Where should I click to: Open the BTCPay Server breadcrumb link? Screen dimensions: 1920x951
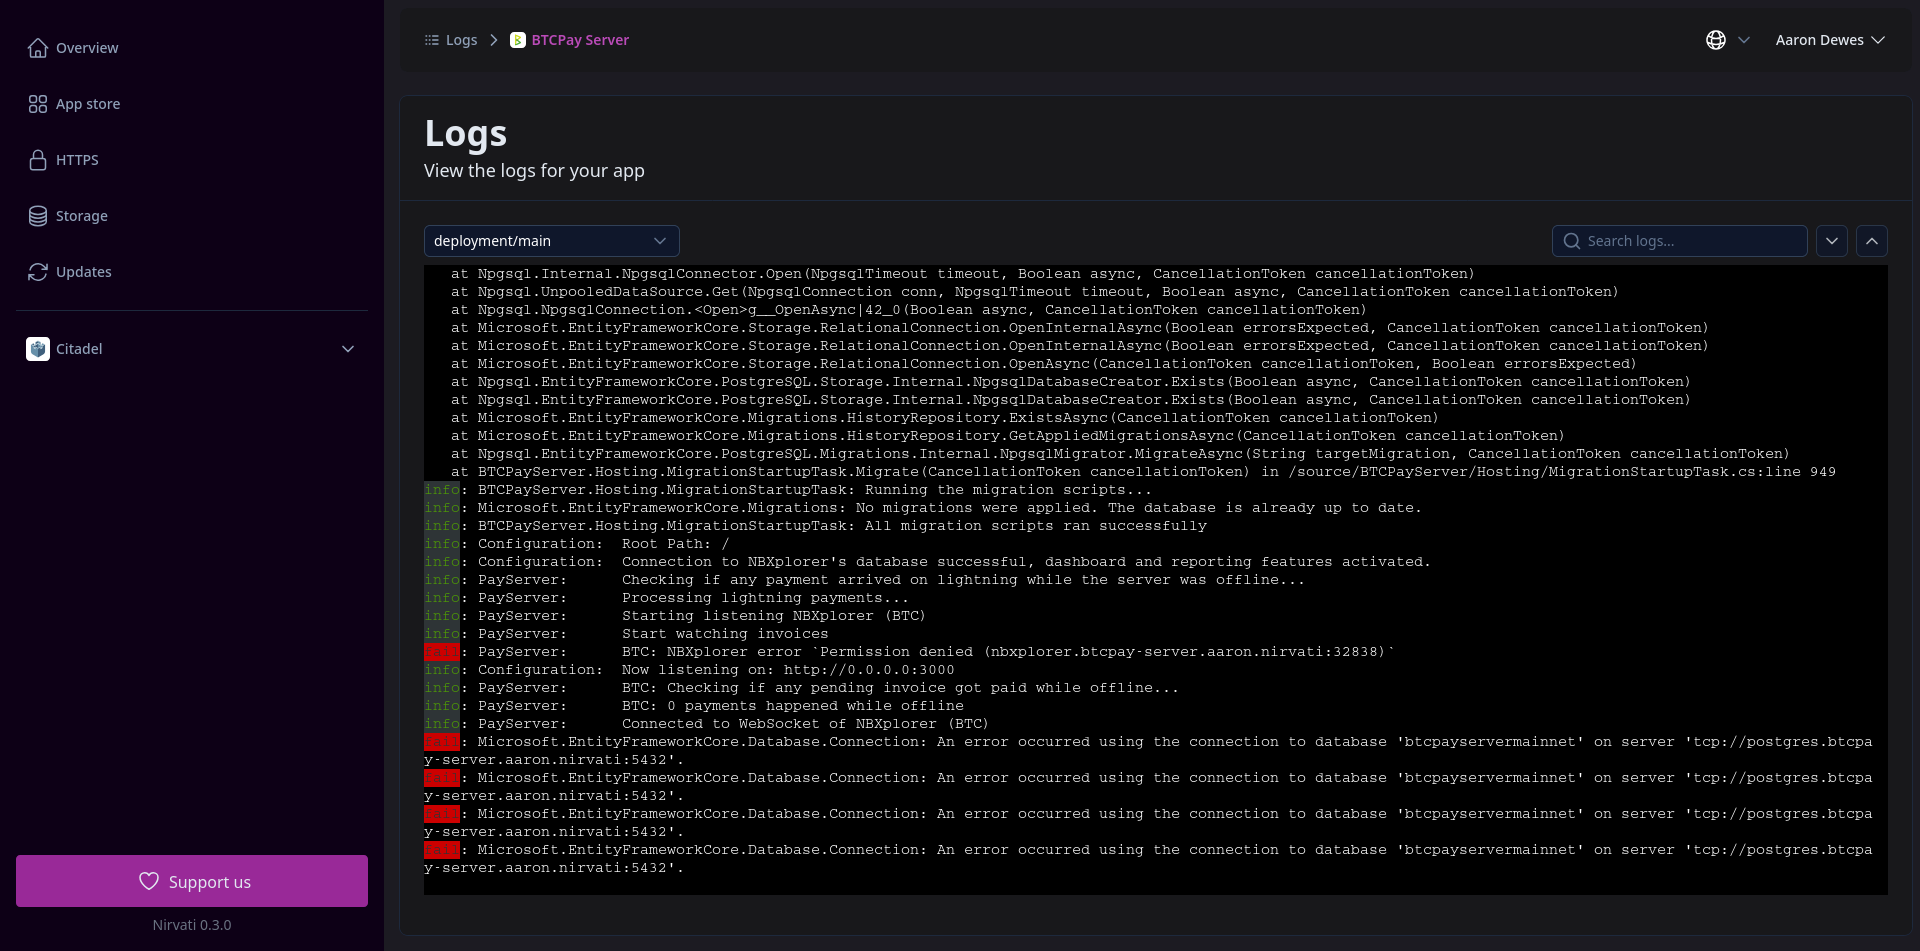click(580, 40)
